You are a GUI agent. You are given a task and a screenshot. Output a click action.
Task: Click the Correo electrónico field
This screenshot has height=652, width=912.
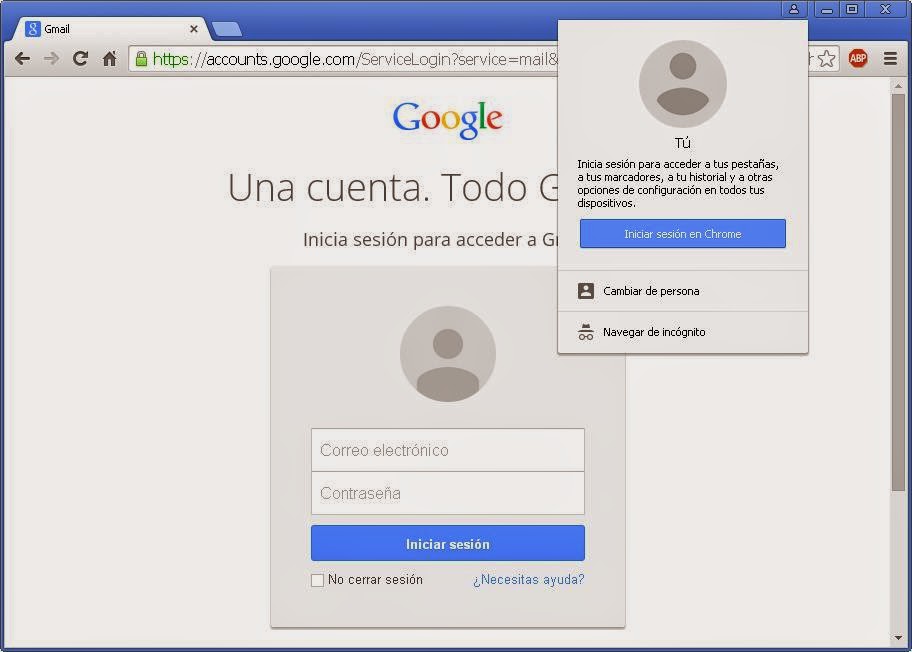(447, 450)
